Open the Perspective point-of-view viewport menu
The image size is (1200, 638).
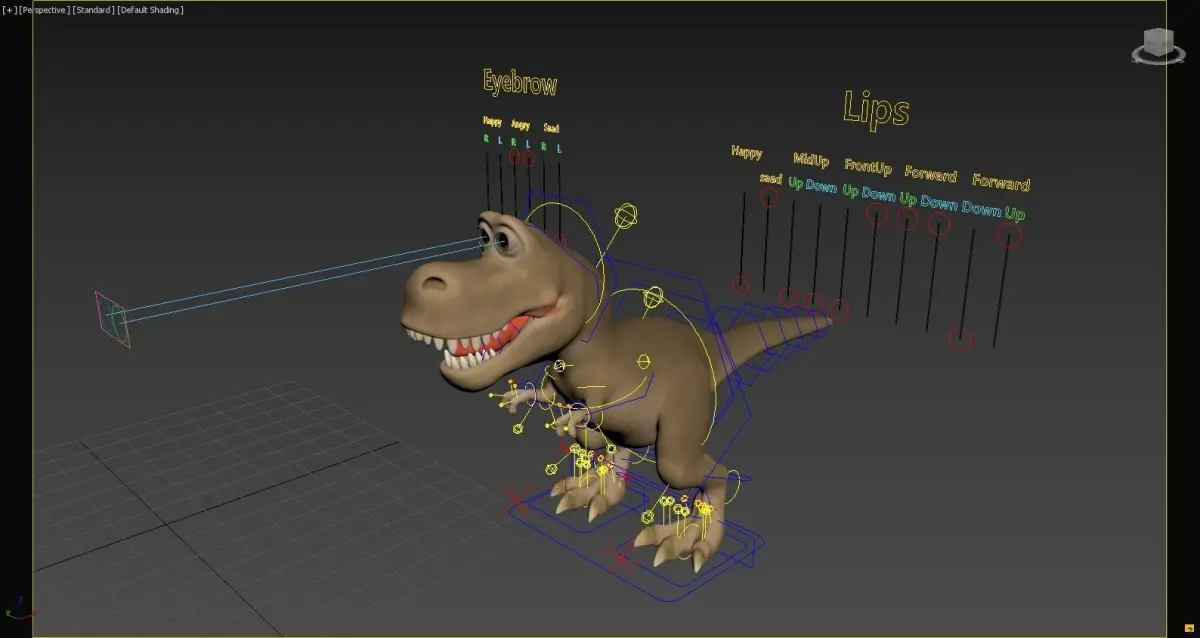coord(44,10)
